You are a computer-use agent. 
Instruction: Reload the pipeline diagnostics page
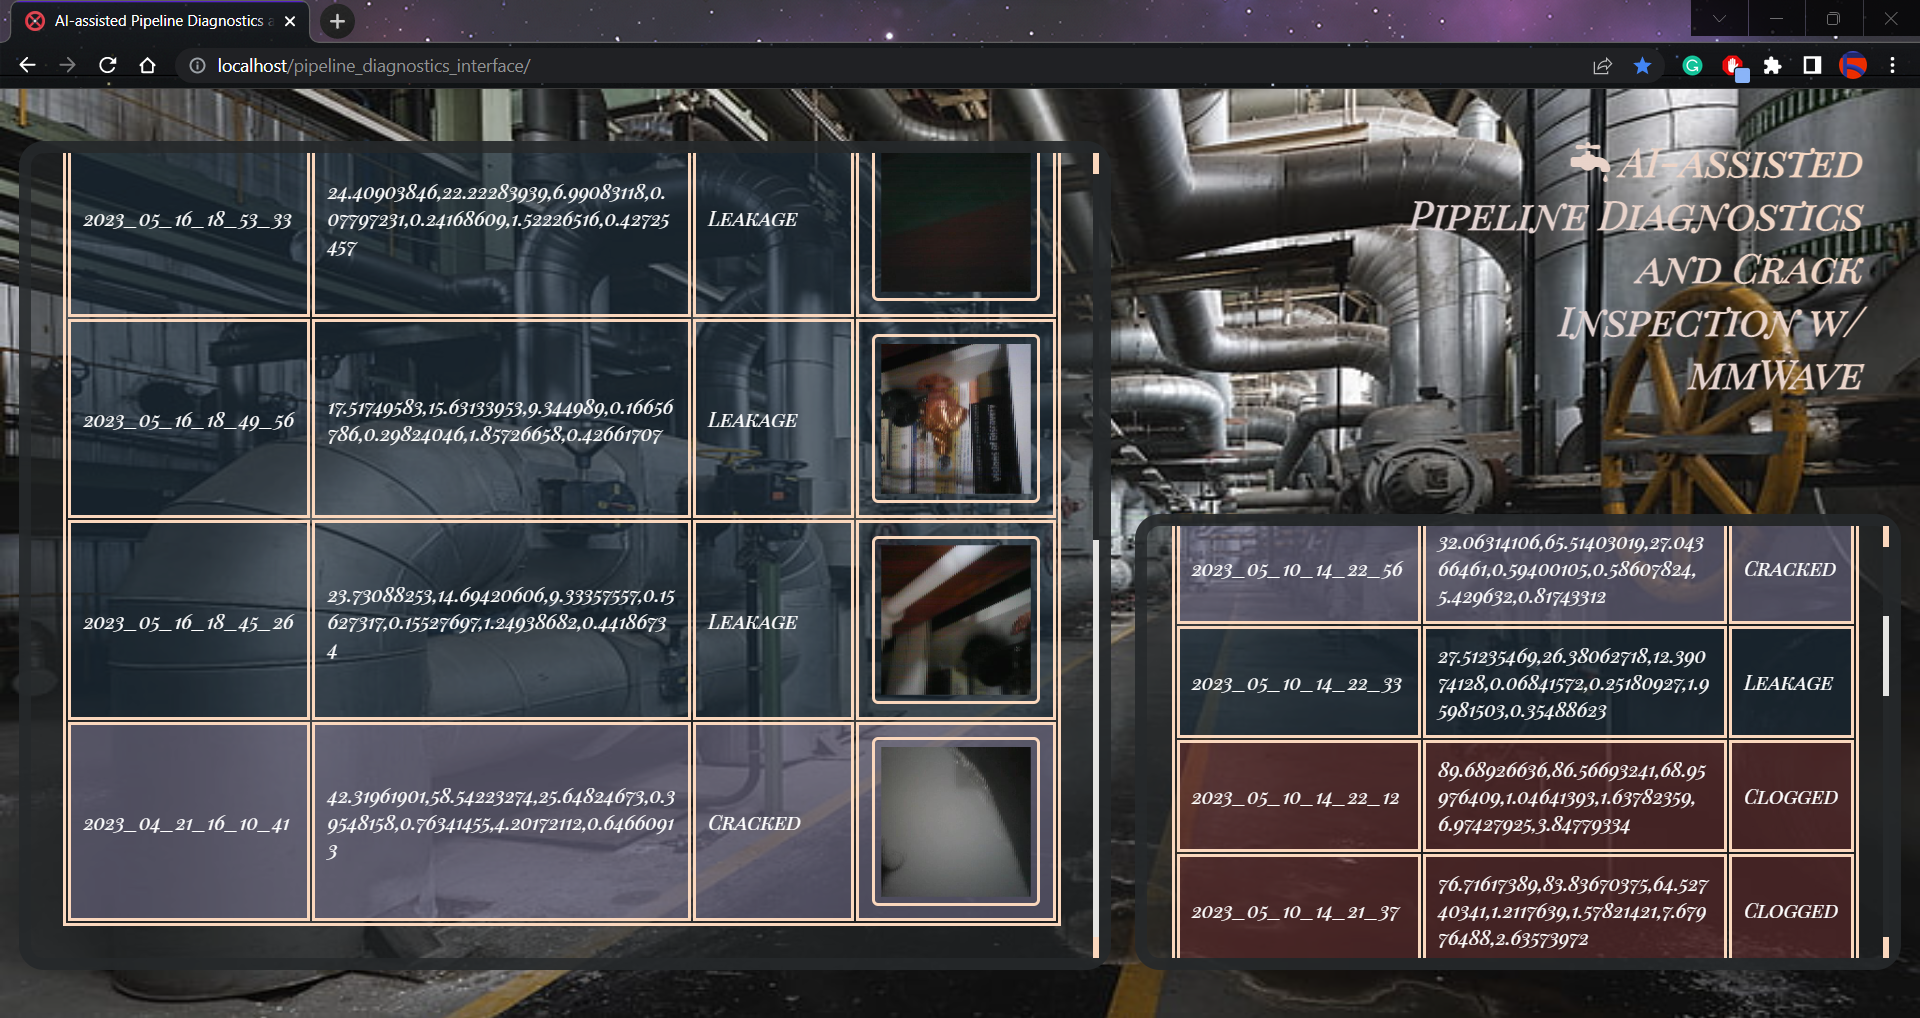tap(108, 66)
